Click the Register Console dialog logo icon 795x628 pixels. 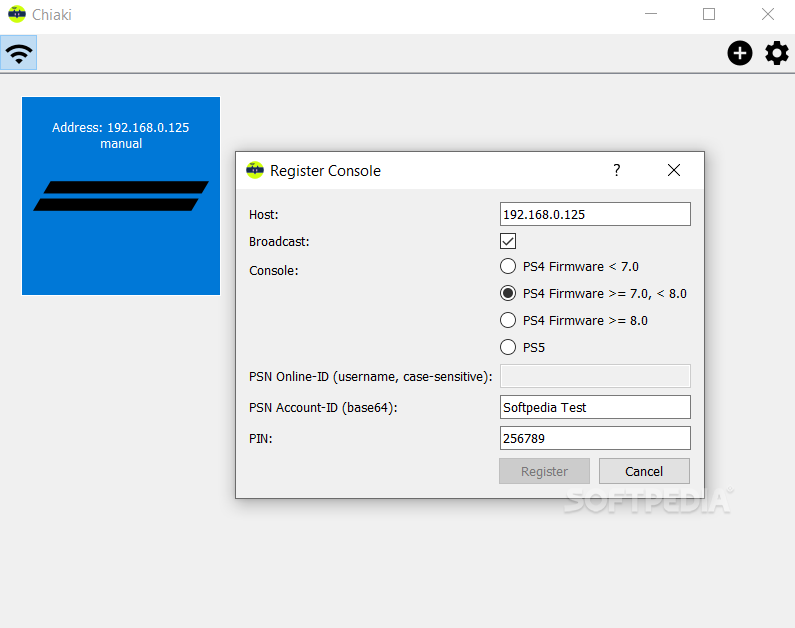[x=255, y=170]
